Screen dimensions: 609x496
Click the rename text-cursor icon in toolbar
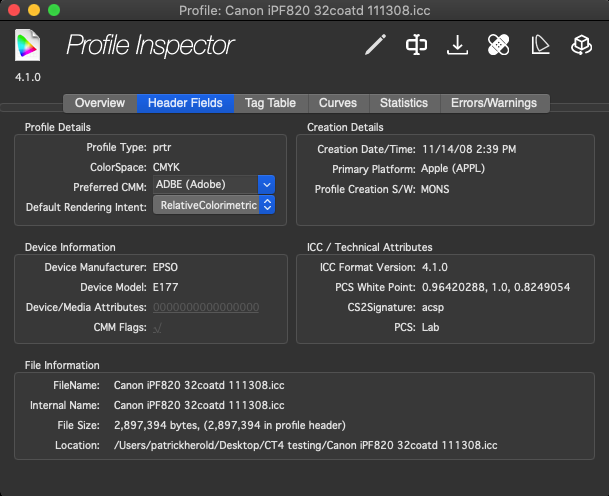417,45
